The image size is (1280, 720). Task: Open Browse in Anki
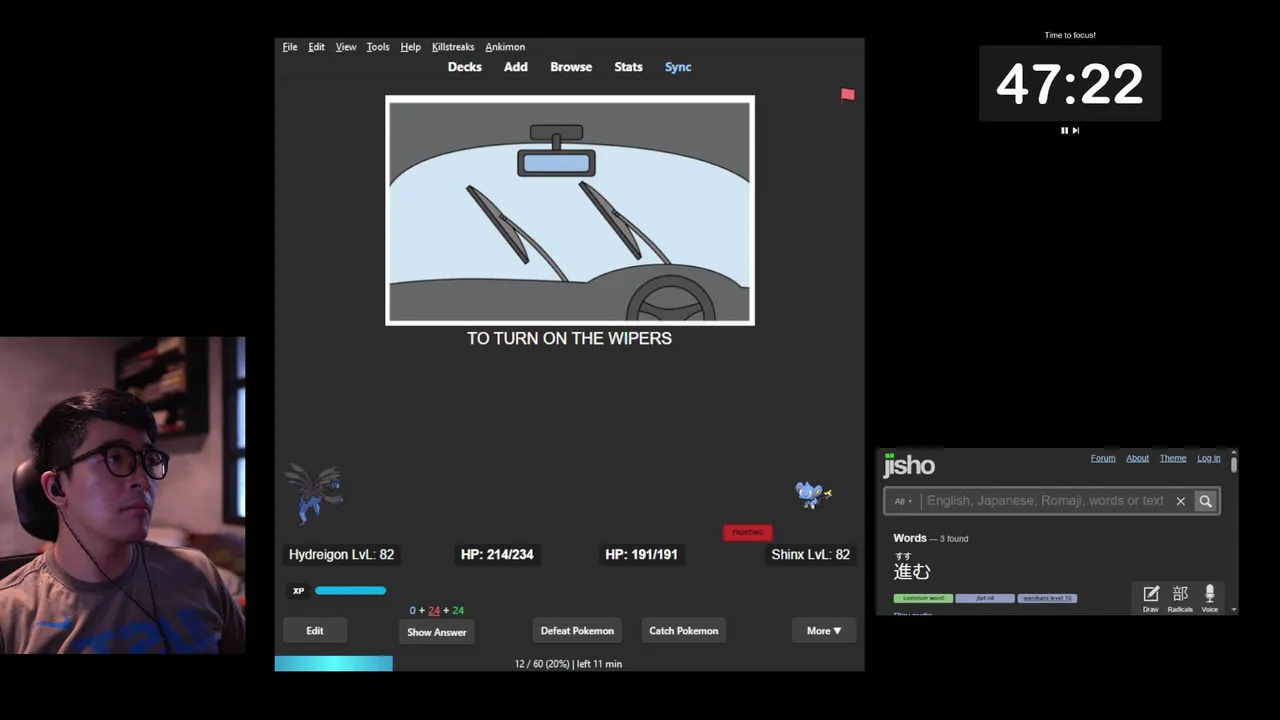571,67
